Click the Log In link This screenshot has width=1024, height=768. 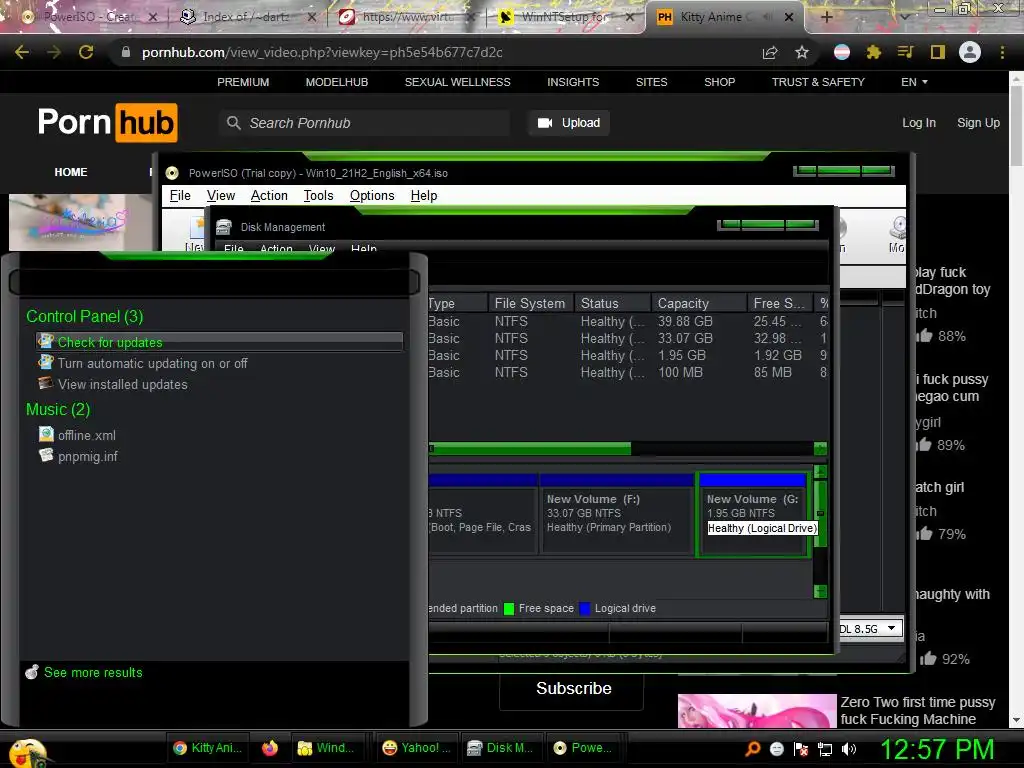coord(919,123)
